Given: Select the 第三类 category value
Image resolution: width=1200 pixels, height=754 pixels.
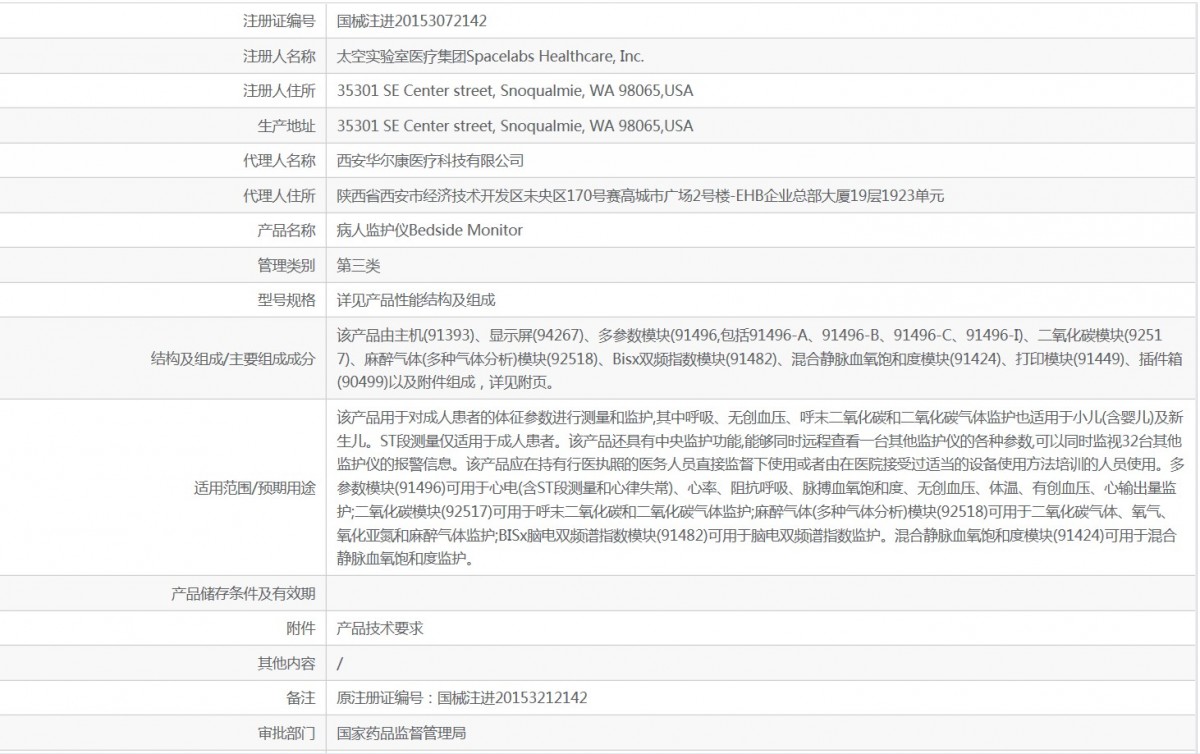Looking at the screenshot, I should pyautogui.click(x=358, y=265).
